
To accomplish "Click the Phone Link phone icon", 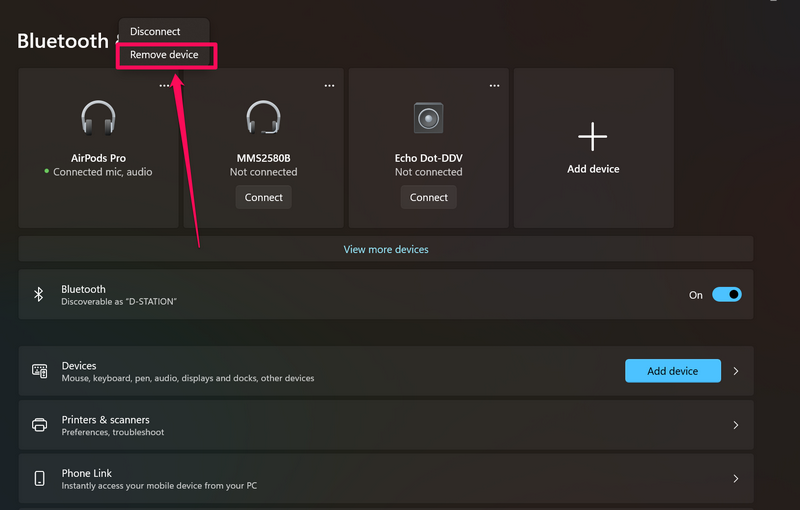I will (x=40, y=478).
